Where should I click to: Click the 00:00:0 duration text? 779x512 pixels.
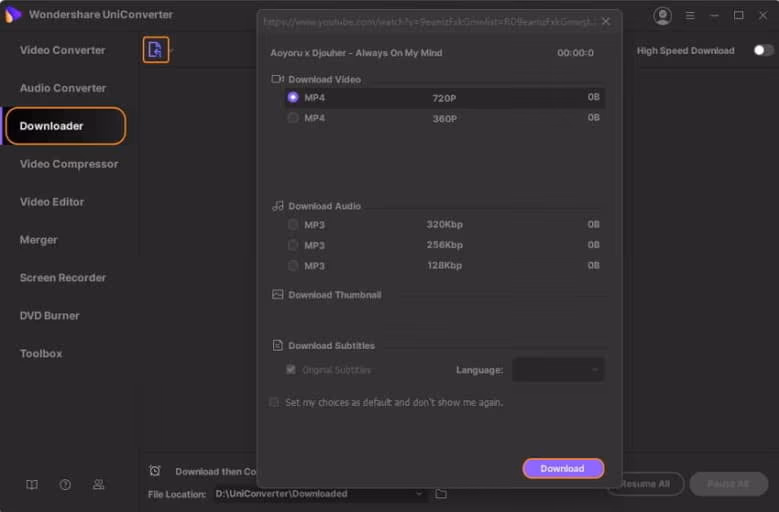click(x=575, y=53)
